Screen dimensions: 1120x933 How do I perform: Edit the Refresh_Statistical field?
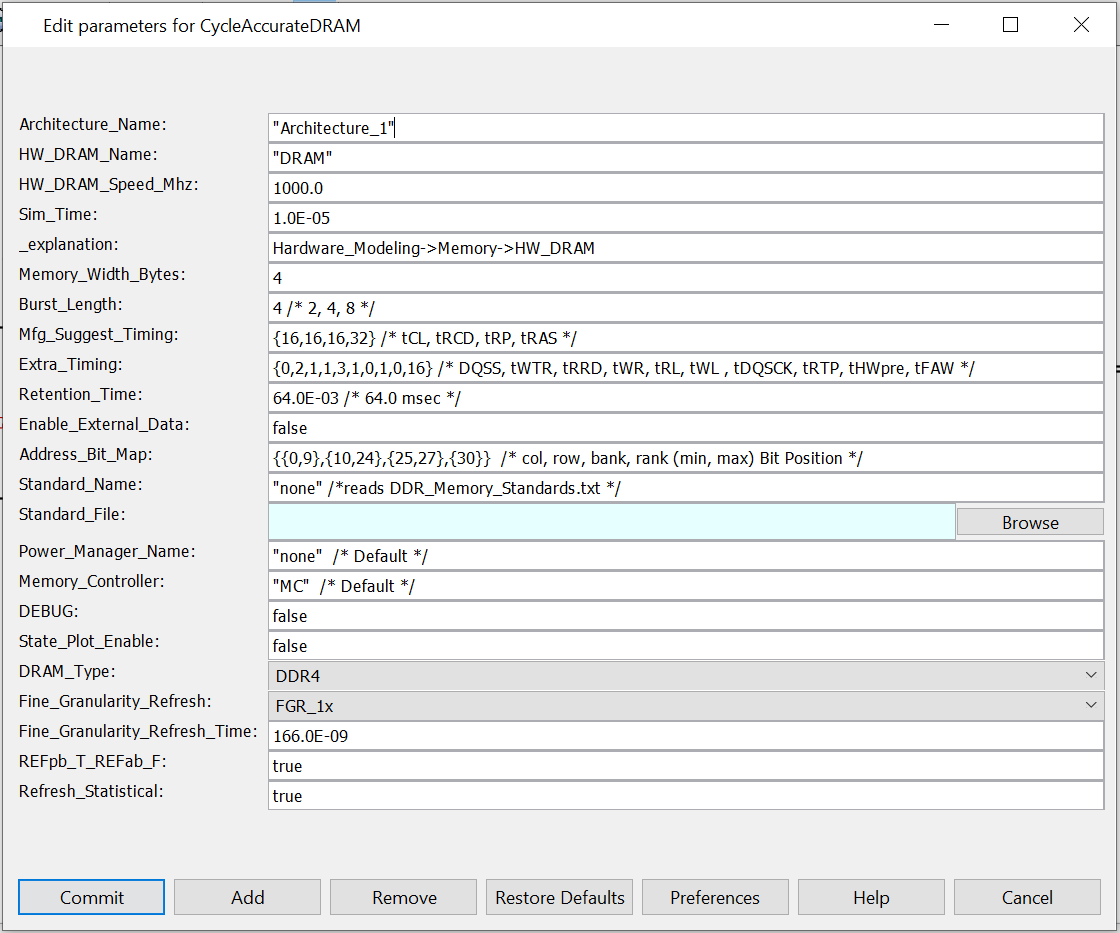(686, 796)
